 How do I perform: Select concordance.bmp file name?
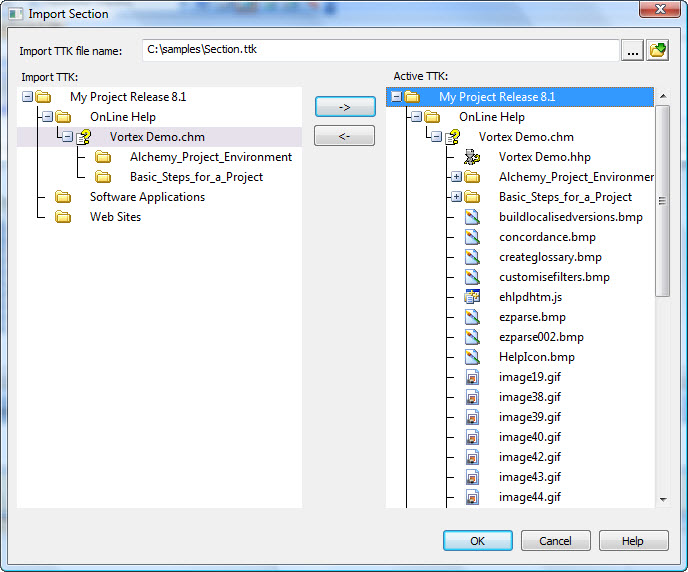[547, 237]
